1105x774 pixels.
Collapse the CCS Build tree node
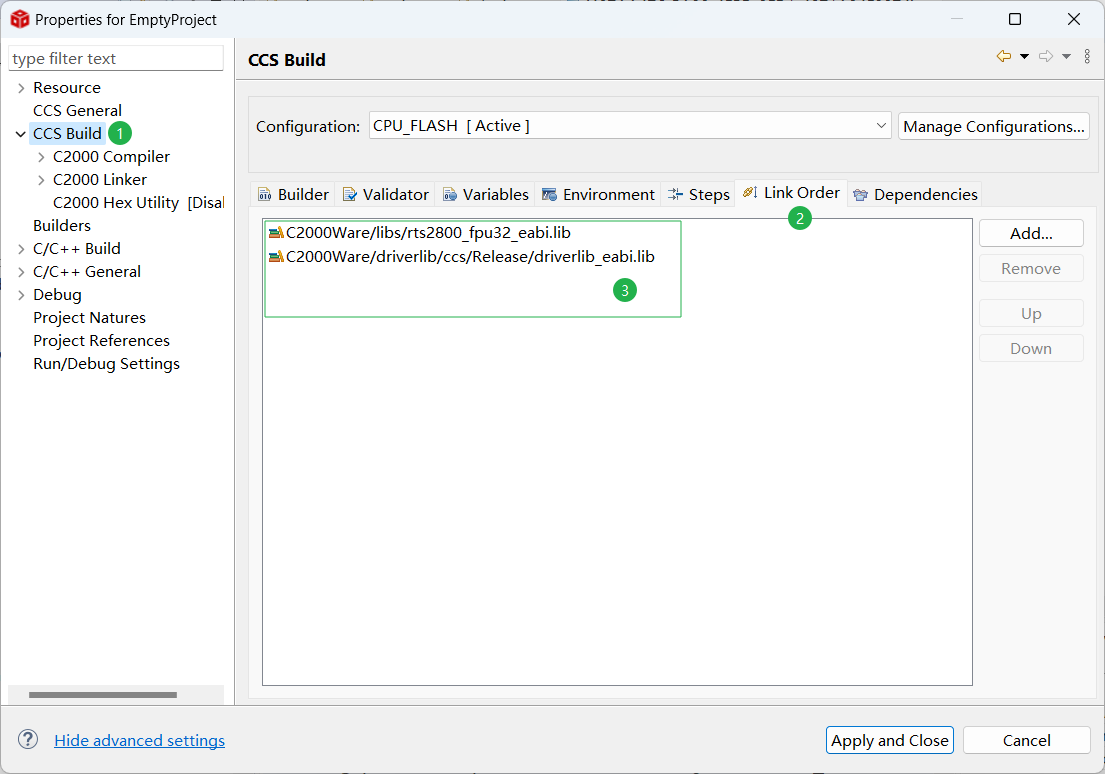[x=21, y=134]
